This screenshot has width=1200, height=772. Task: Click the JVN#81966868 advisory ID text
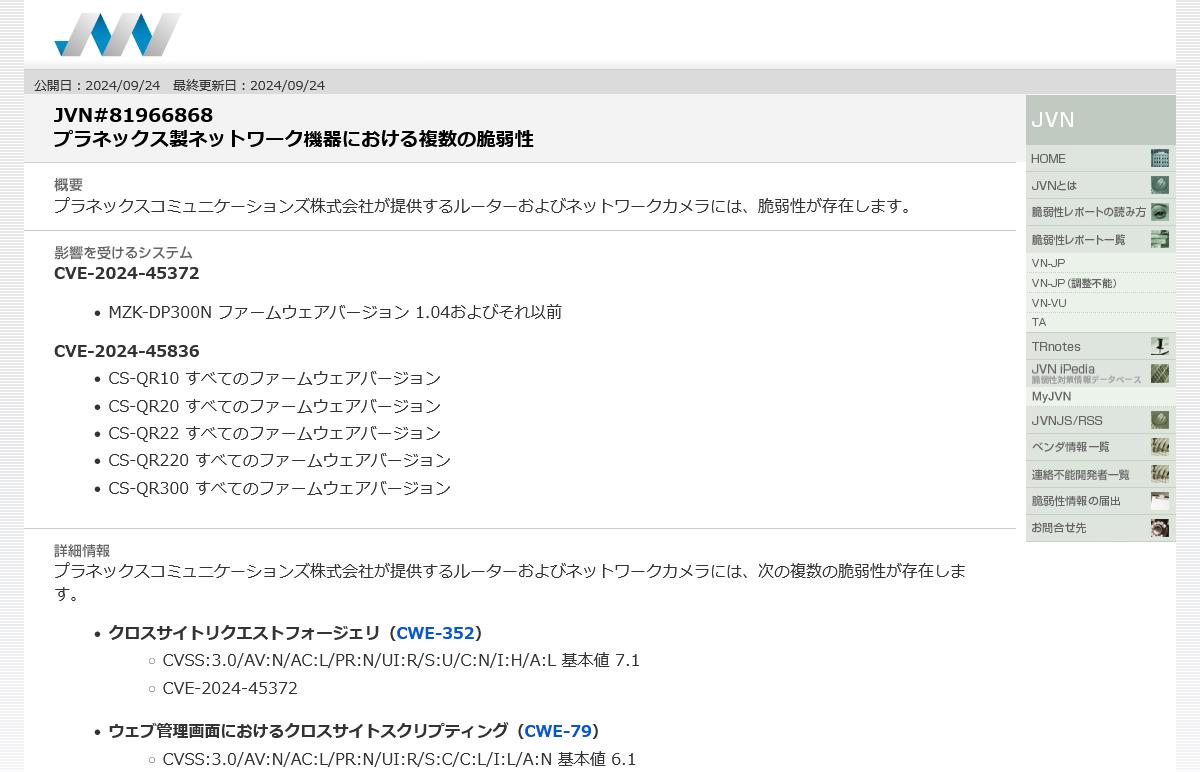133,115
